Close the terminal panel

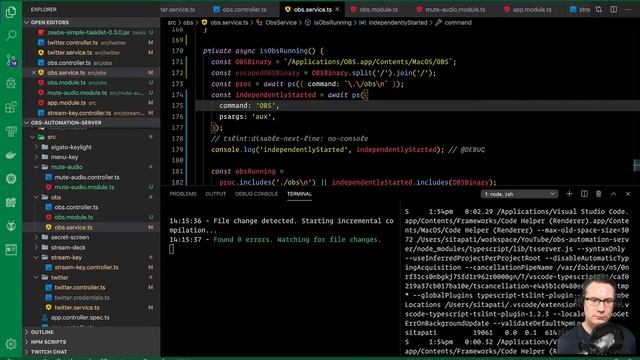click(x=628, y=194)
